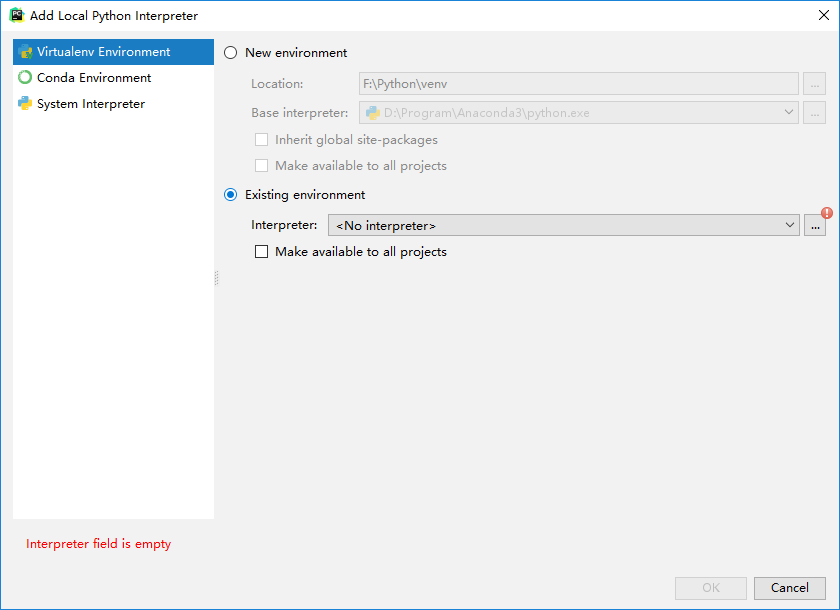Select the New environment radio button

click(x=231, y=53)
